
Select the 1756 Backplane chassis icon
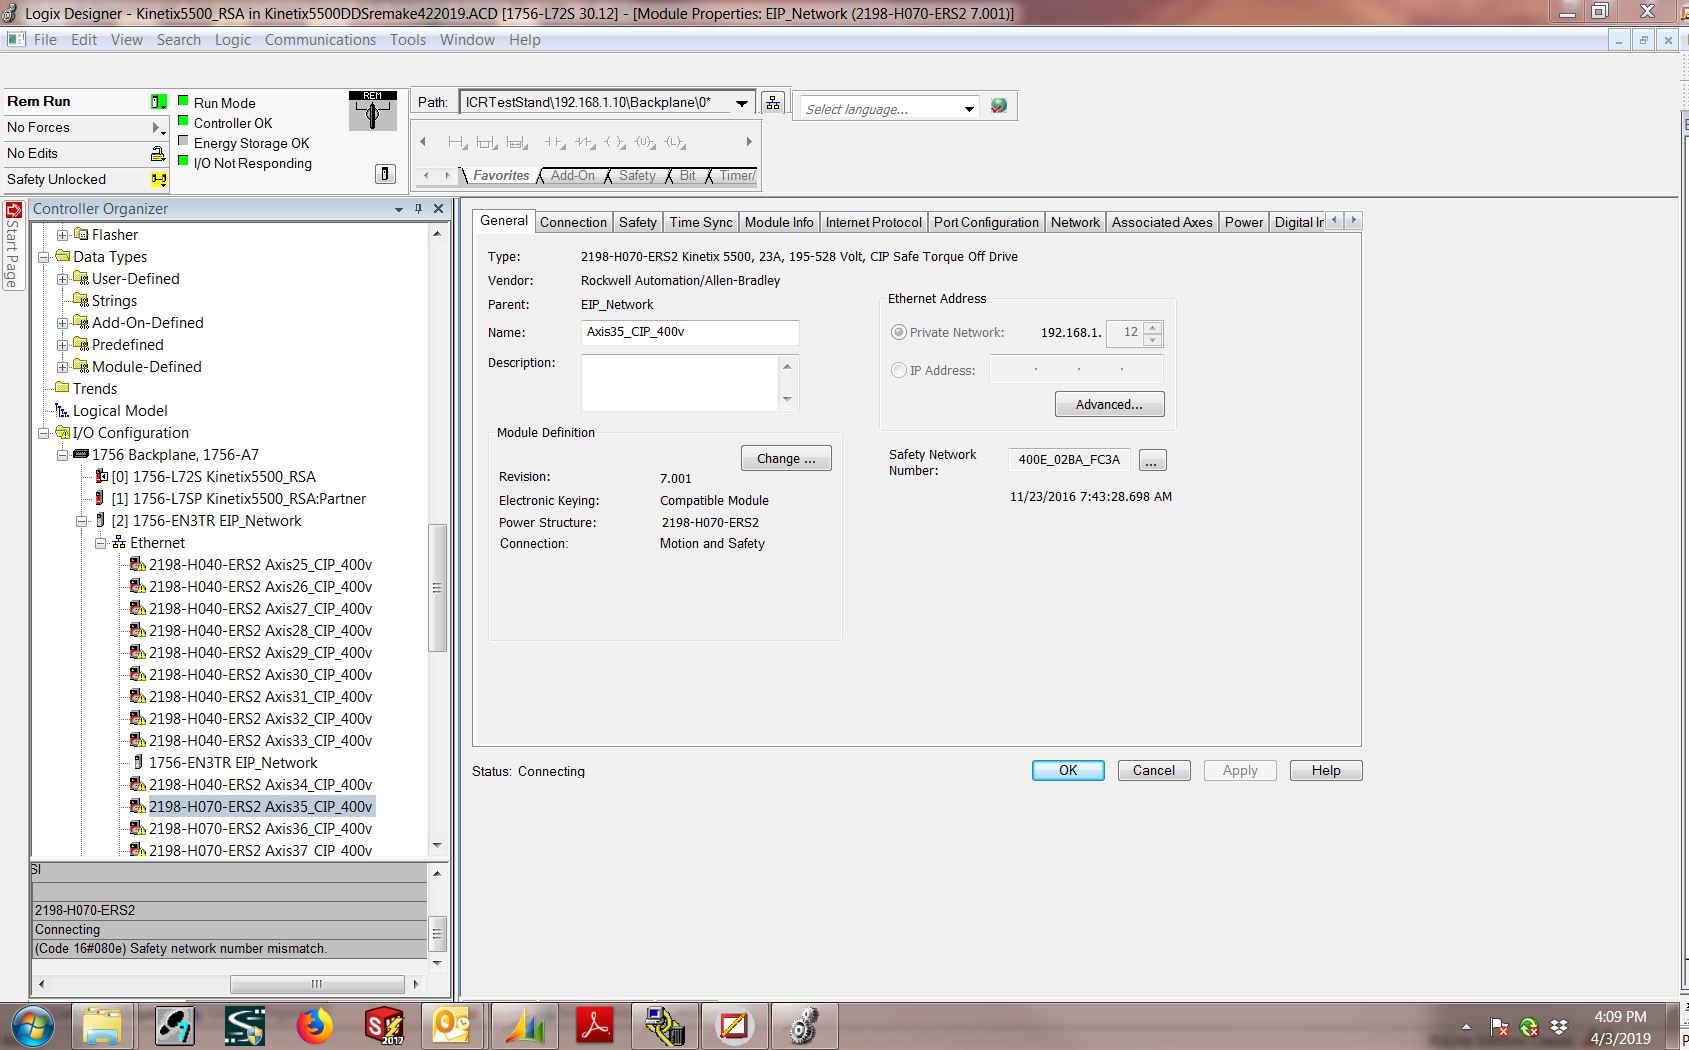[81, 455]
